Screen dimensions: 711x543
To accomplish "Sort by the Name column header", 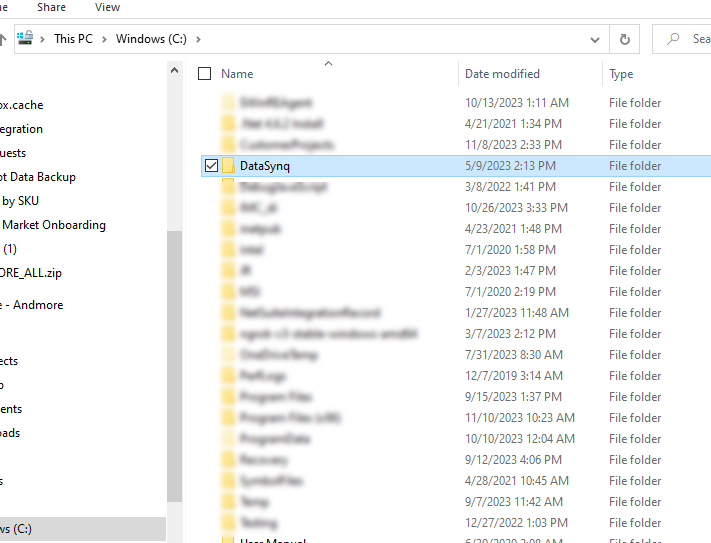I will click(237, 74).
